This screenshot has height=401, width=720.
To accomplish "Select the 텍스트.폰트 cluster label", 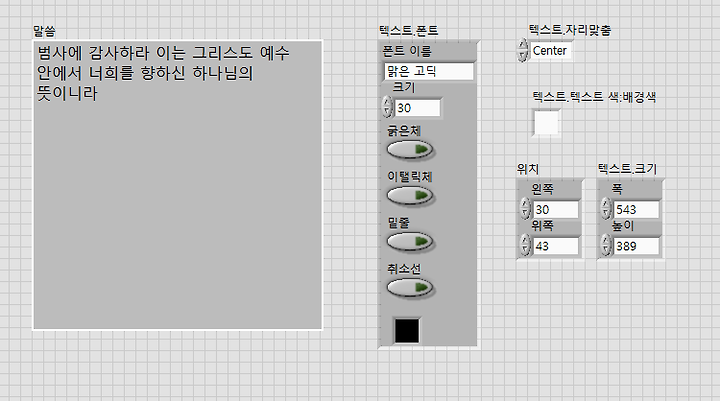I will 409,31.
